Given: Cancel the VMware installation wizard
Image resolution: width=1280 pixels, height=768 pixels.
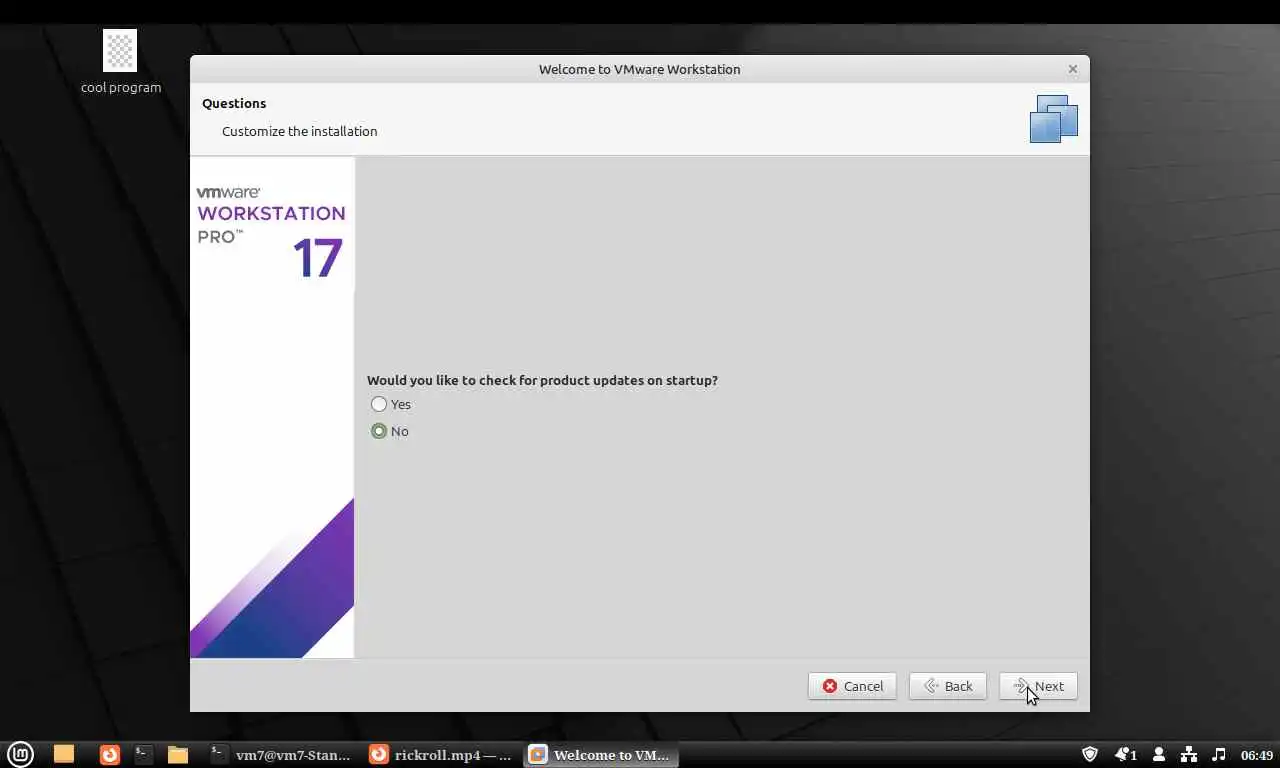Looking at the screenshot, I should [x=852, y=686].
